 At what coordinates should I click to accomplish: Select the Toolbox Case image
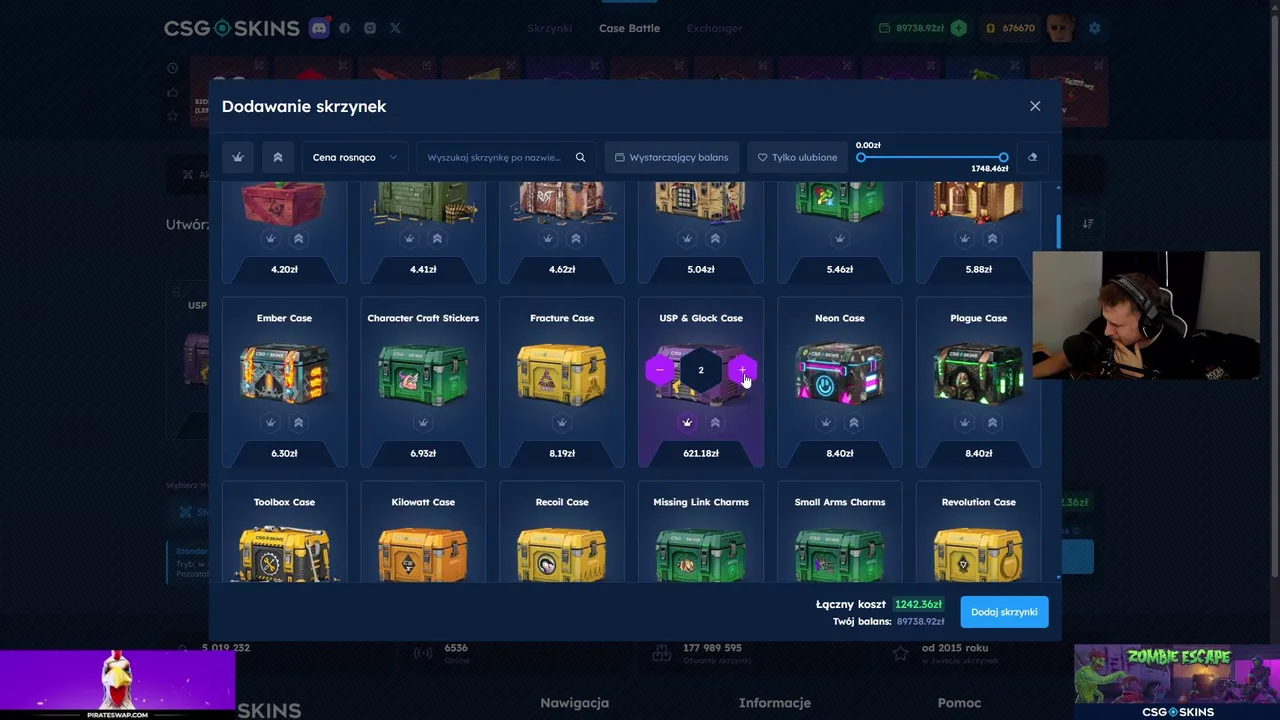point(284,553)
